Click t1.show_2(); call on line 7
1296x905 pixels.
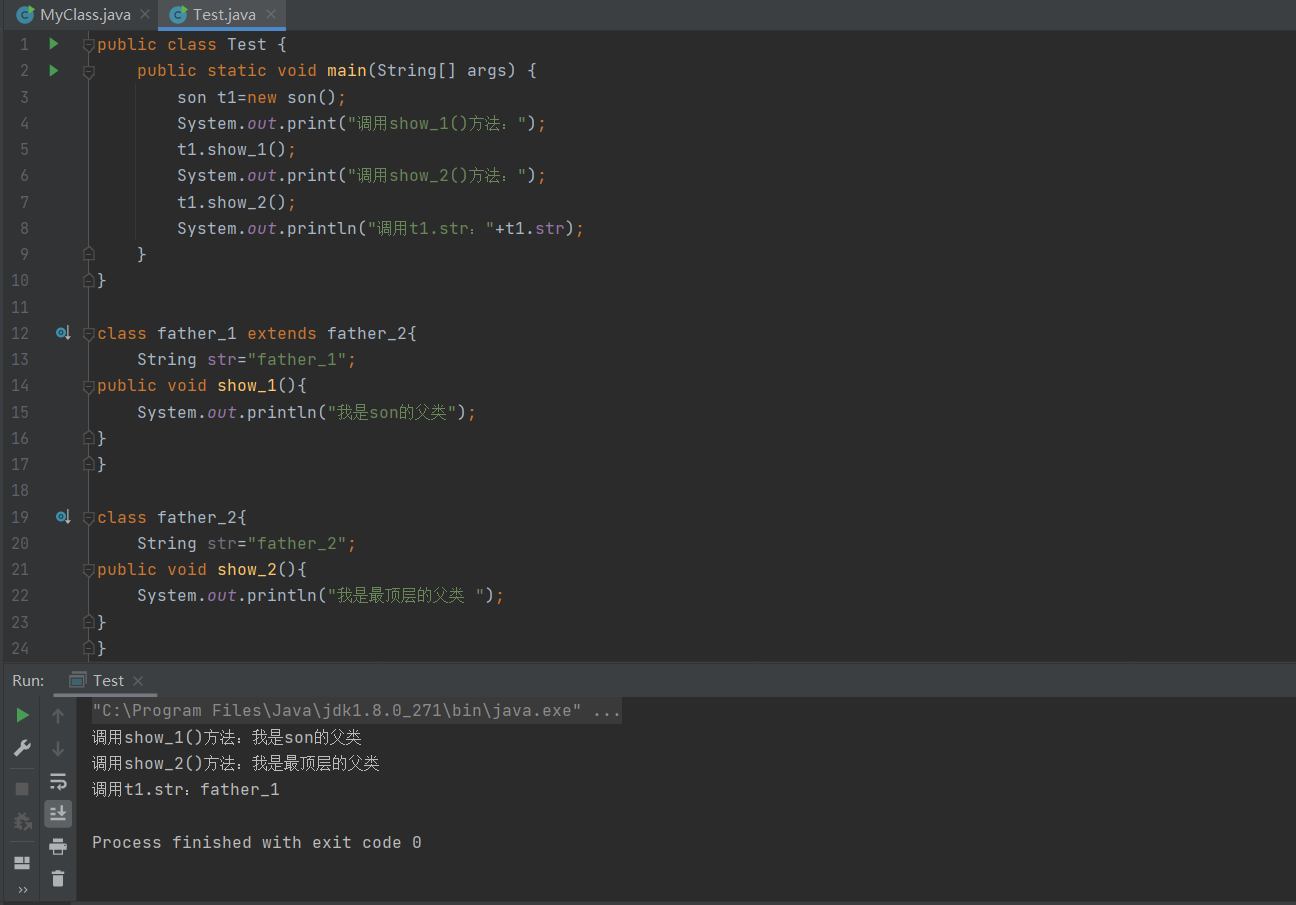pos(237,202)
